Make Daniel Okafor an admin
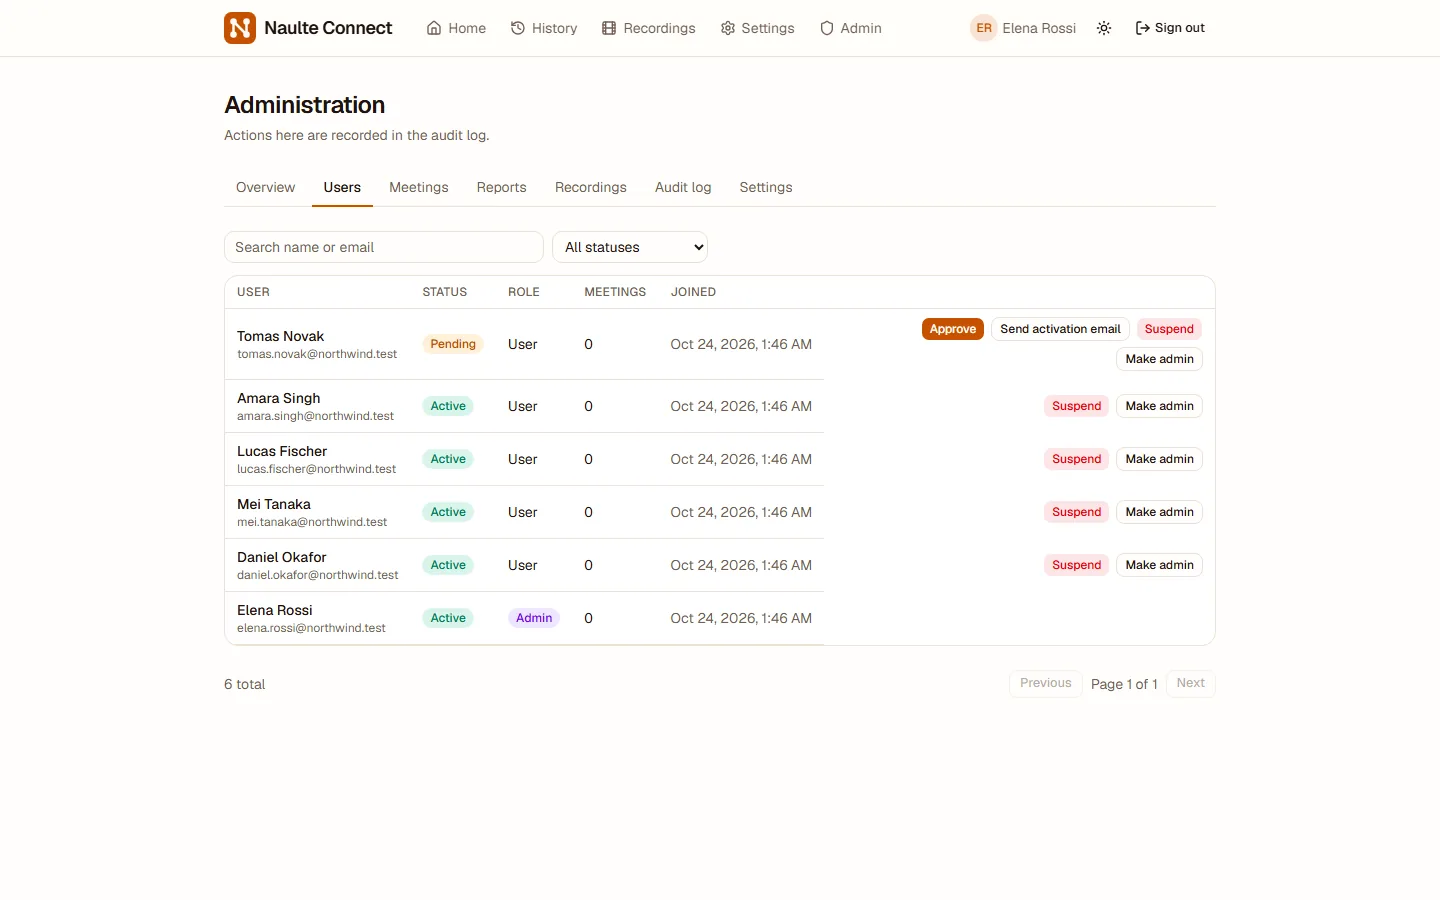 point(1159,565)
